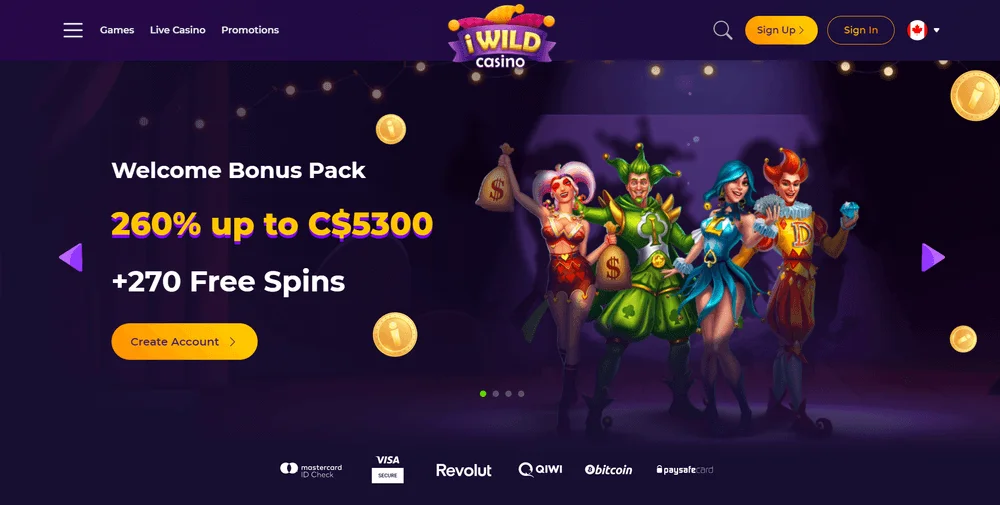Click the Mastercard ID Check logo
This screenshot has height=505, width=1000.
pos(311,470)
